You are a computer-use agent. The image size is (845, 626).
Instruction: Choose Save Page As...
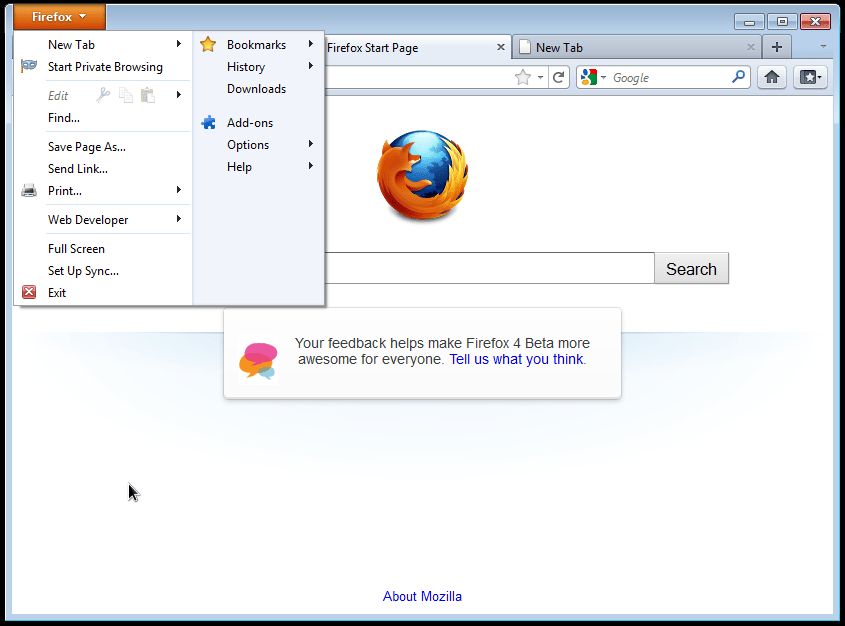(x=87, y=147)
